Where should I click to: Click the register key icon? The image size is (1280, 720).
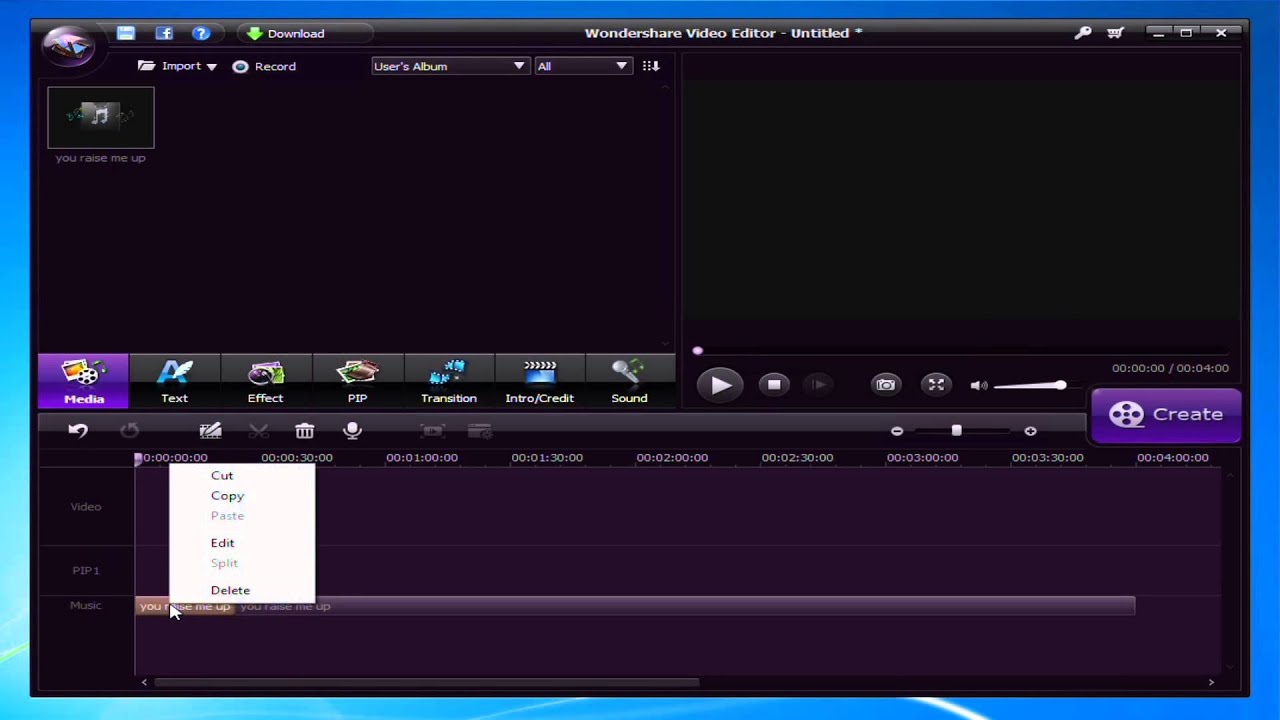click(x=1083, y=33)
